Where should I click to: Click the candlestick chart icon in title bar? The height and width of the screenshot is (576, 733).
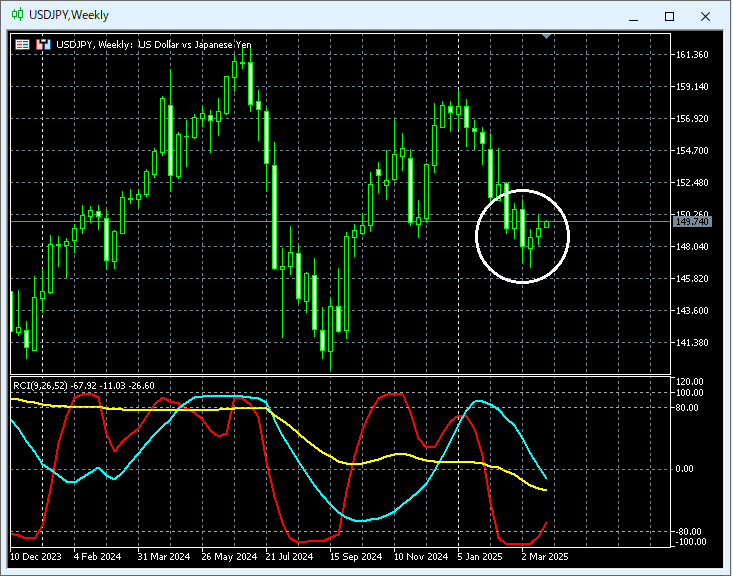point(17,14)
